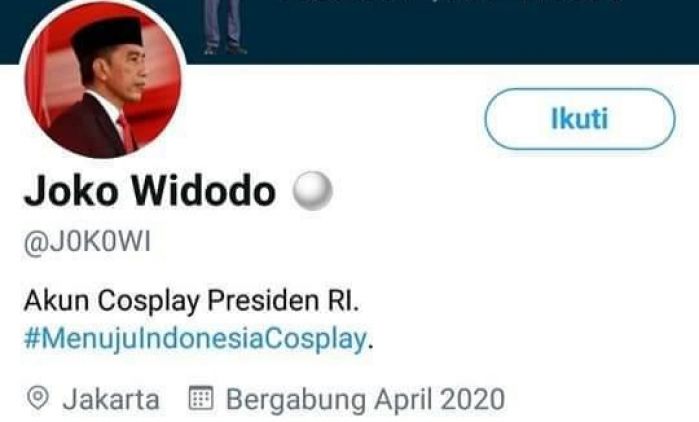
Task: Click the calendar icon before Bergabung
Action: (201, 398)
